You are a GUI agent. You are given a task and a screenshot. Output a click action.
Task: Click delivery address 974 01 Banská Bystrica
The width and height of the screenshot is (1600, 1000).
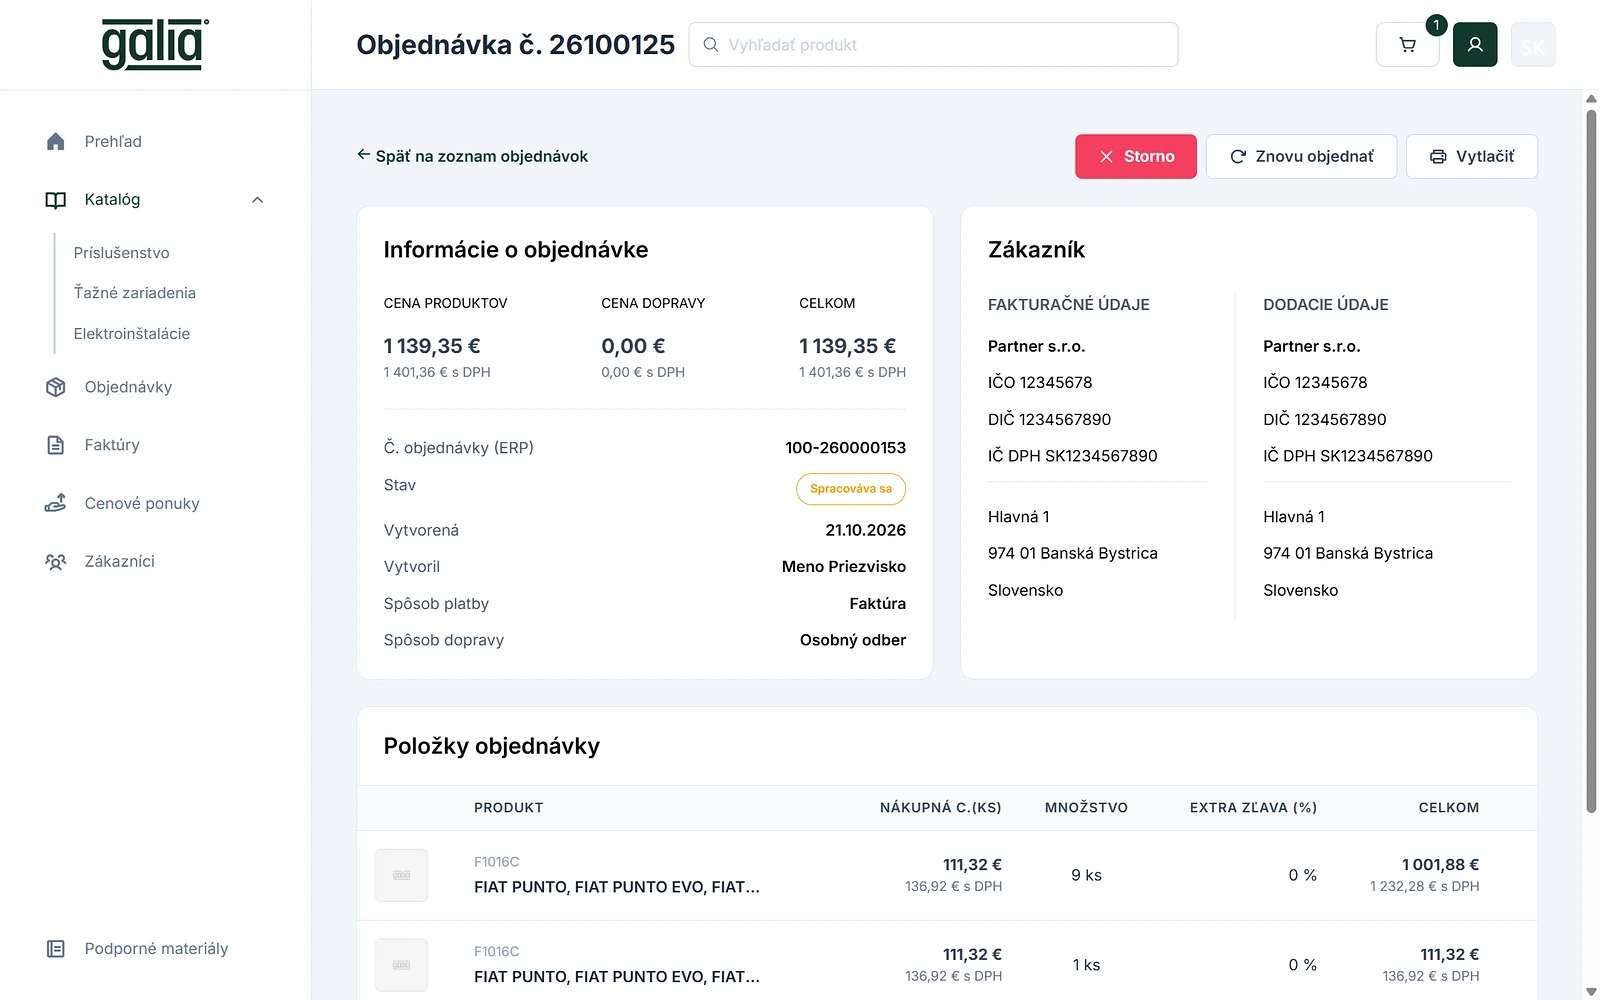coord(1348,554)
